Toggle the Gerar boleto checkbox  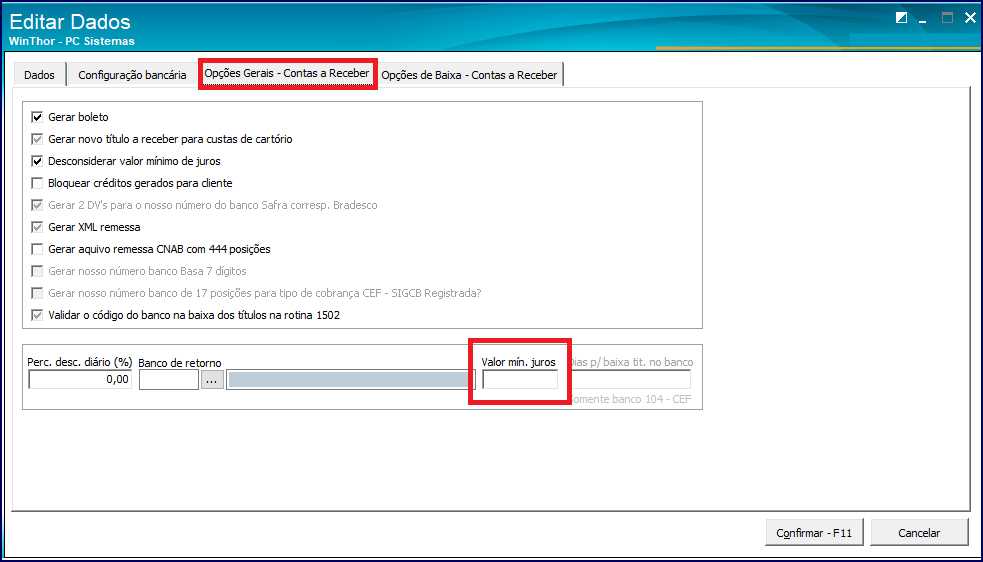[x=37, y=117]
